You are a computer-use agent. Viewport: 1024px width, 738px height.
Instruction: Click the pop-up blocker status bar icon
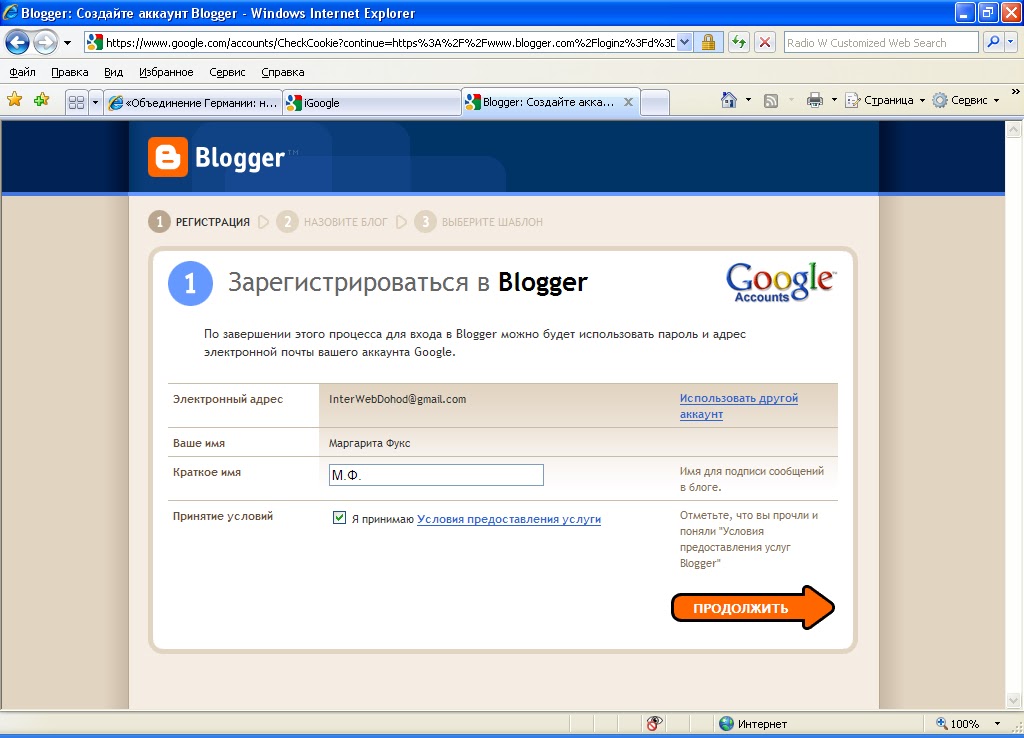click(654, 723)
